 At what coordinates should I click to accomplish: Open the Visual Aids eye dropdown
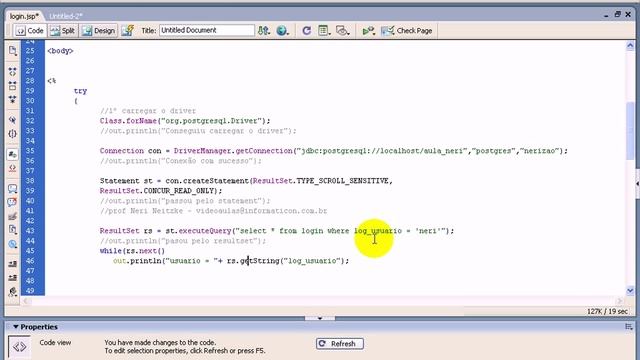342,31
